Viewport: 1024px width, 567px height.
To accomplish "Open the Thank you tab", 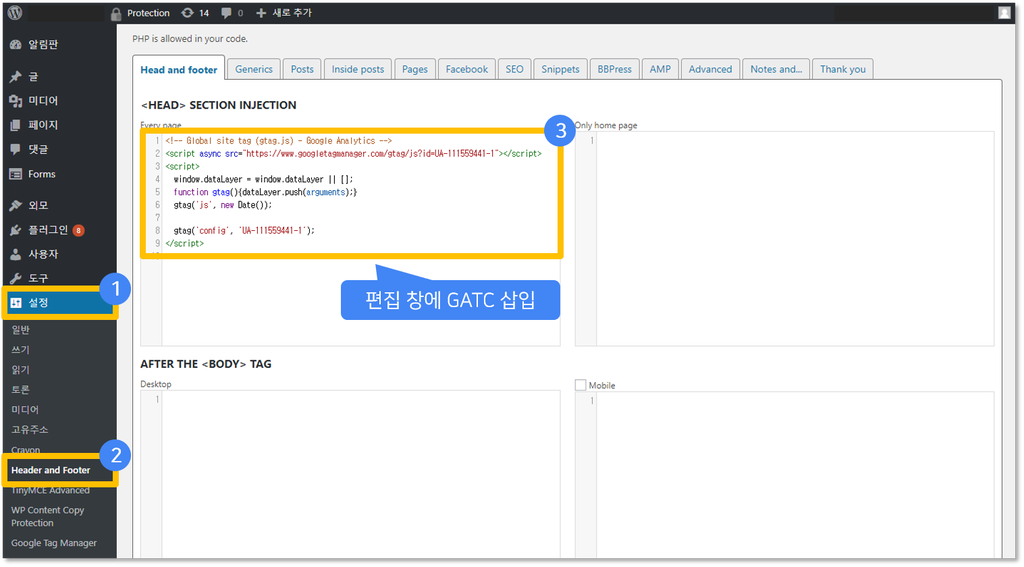I will (x=842, y=69).
